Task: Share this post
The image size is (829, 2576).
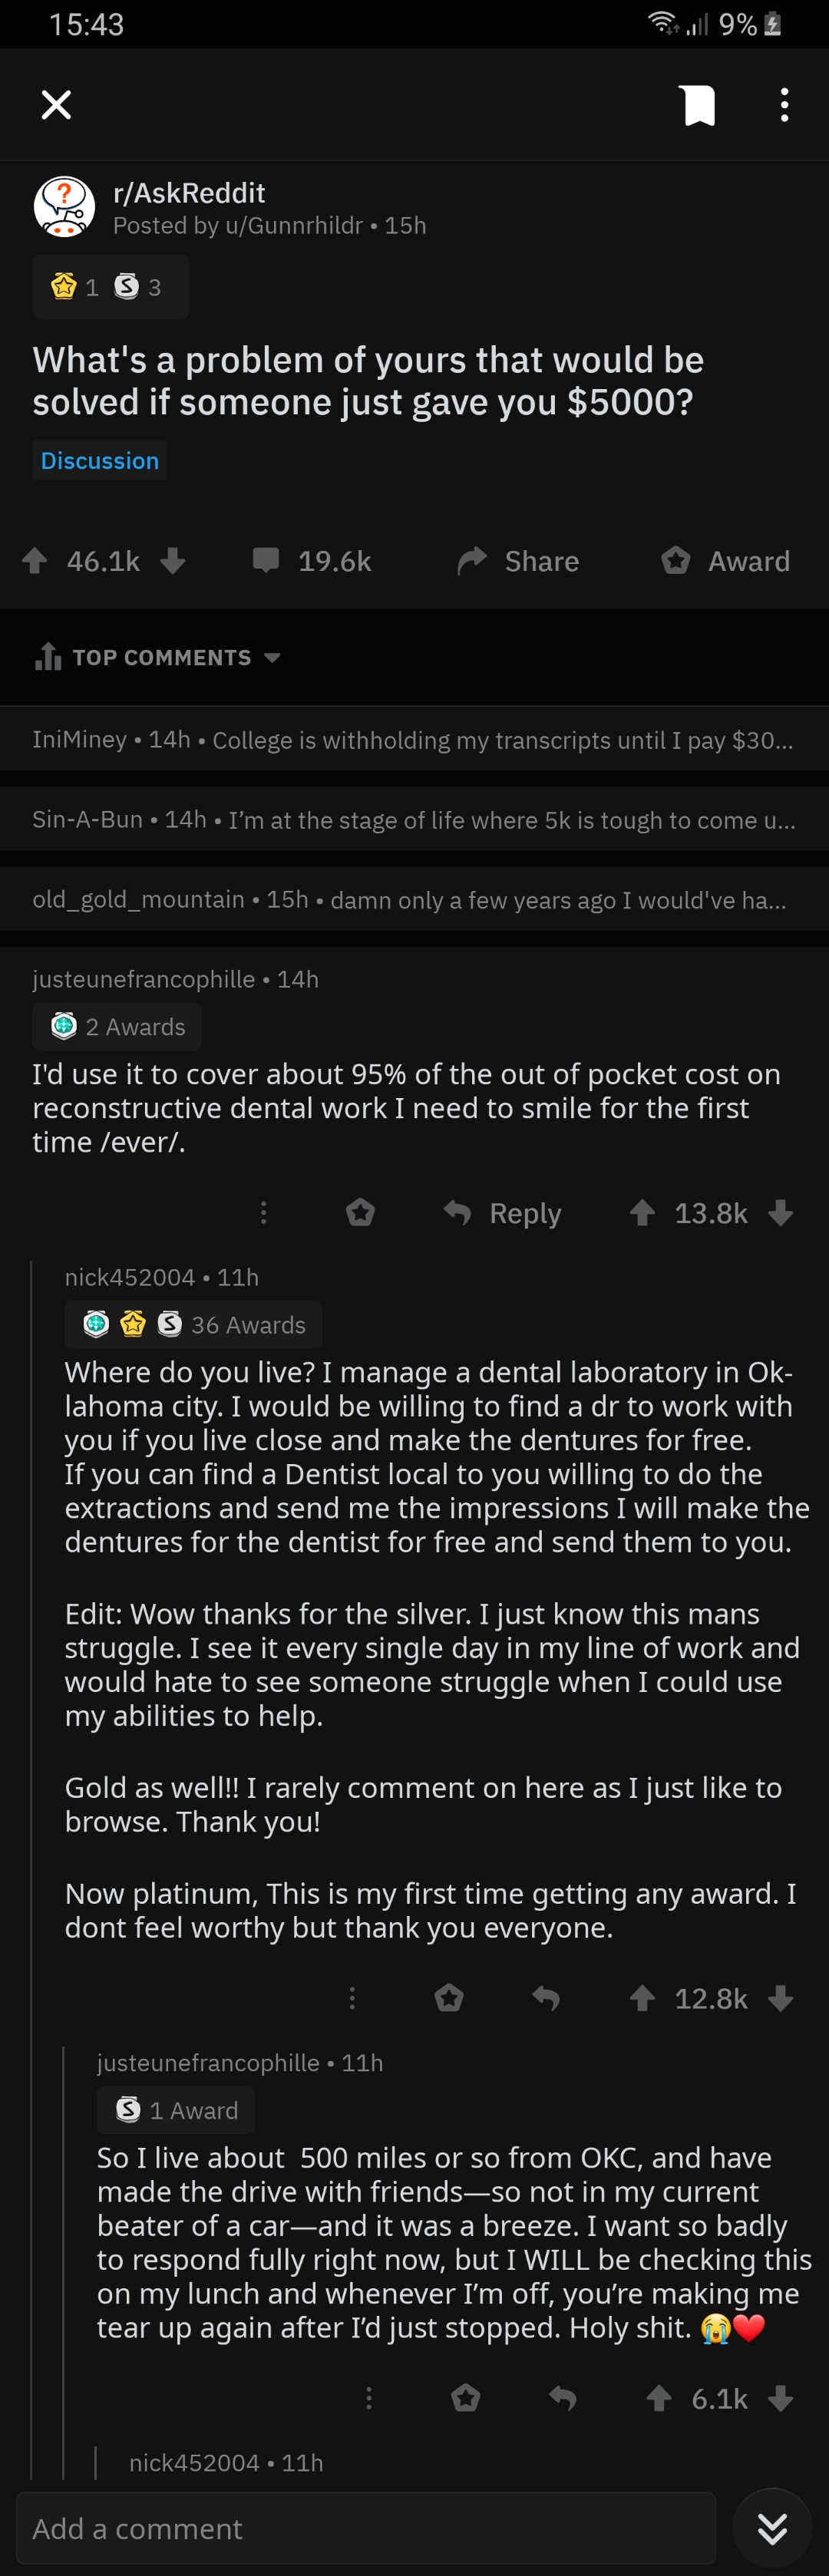Action: click(x=518, y=561)
